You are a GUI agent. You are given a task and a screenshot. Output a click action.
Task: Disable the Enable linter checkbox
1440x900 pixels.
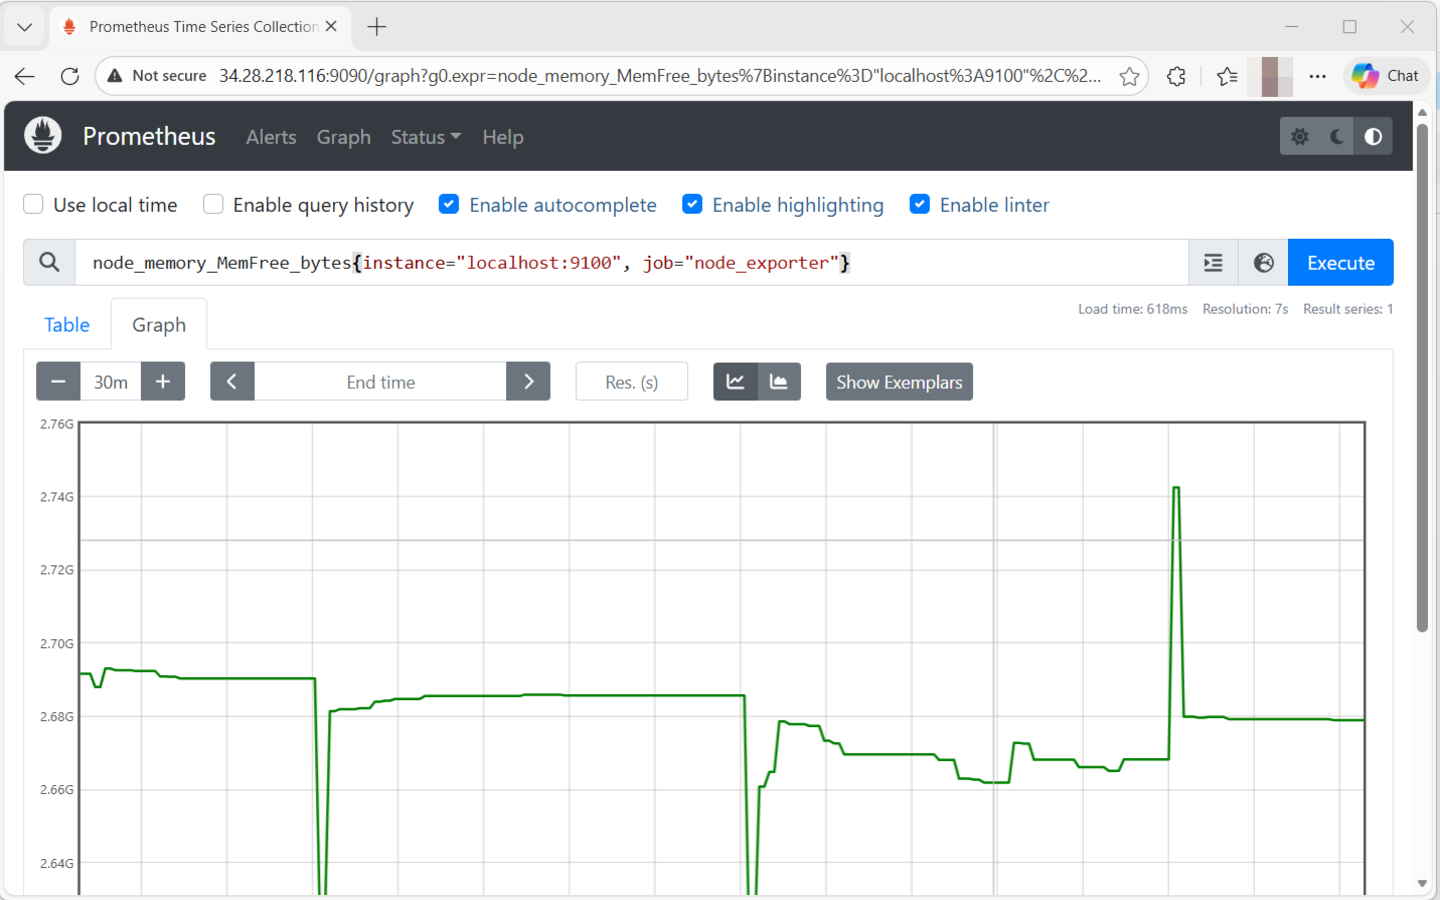point(919,204)
